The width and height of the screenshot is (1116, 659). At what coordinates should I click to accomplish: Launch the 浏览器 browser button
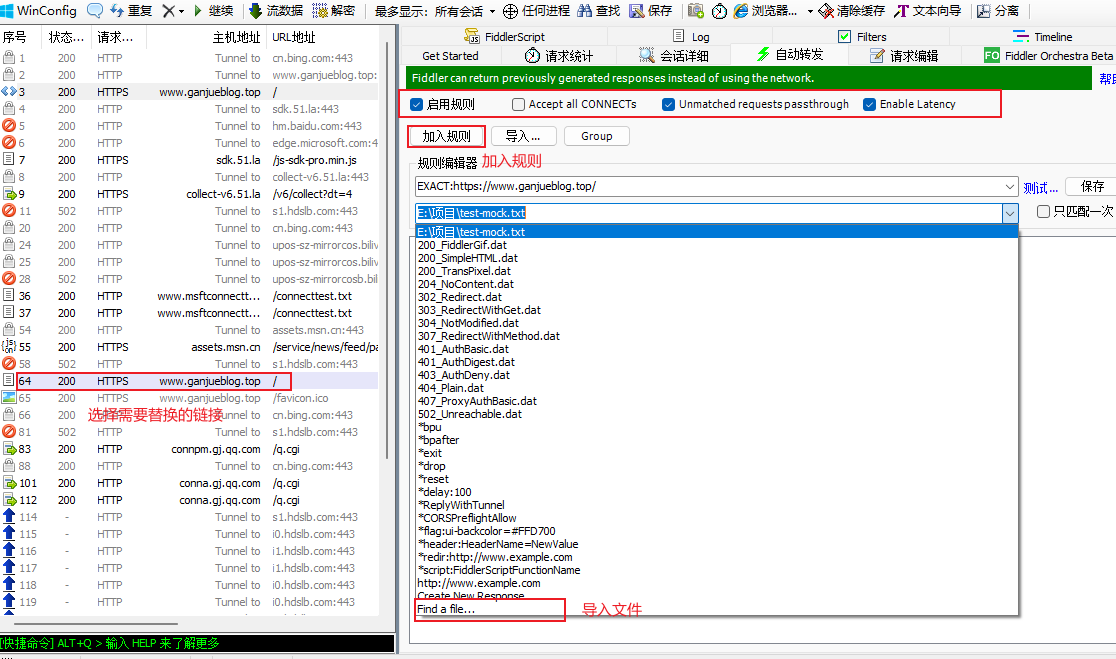click(765, 11)
